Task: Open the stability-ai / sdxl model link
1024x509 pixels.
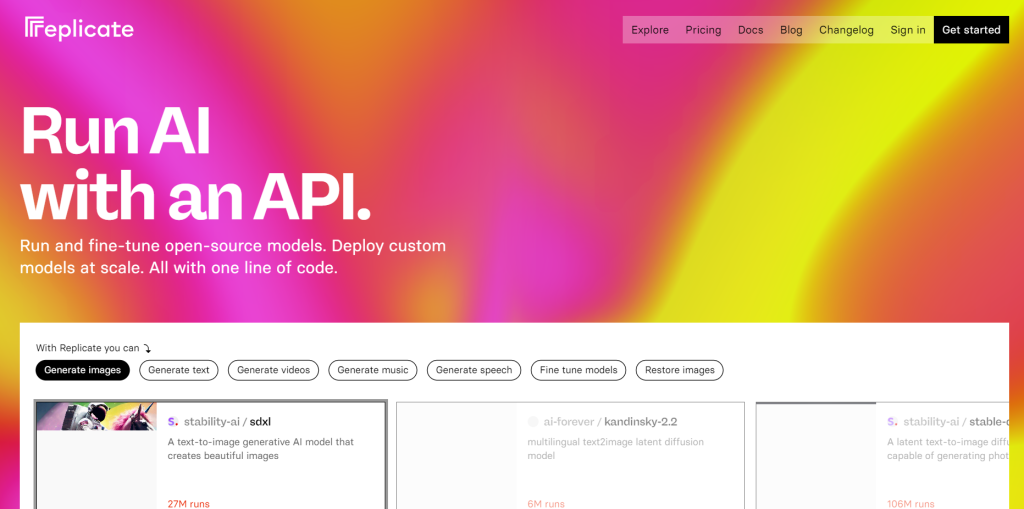Action: pyautogui.click(x=227, y=422)
